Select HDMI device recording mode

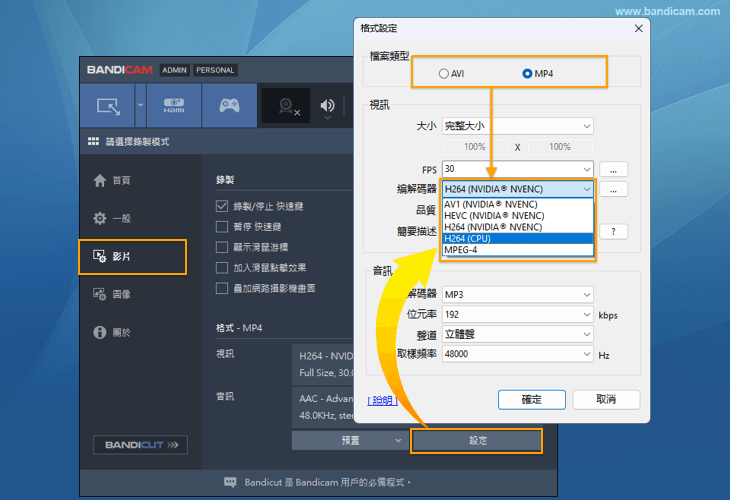click(174, 106)
